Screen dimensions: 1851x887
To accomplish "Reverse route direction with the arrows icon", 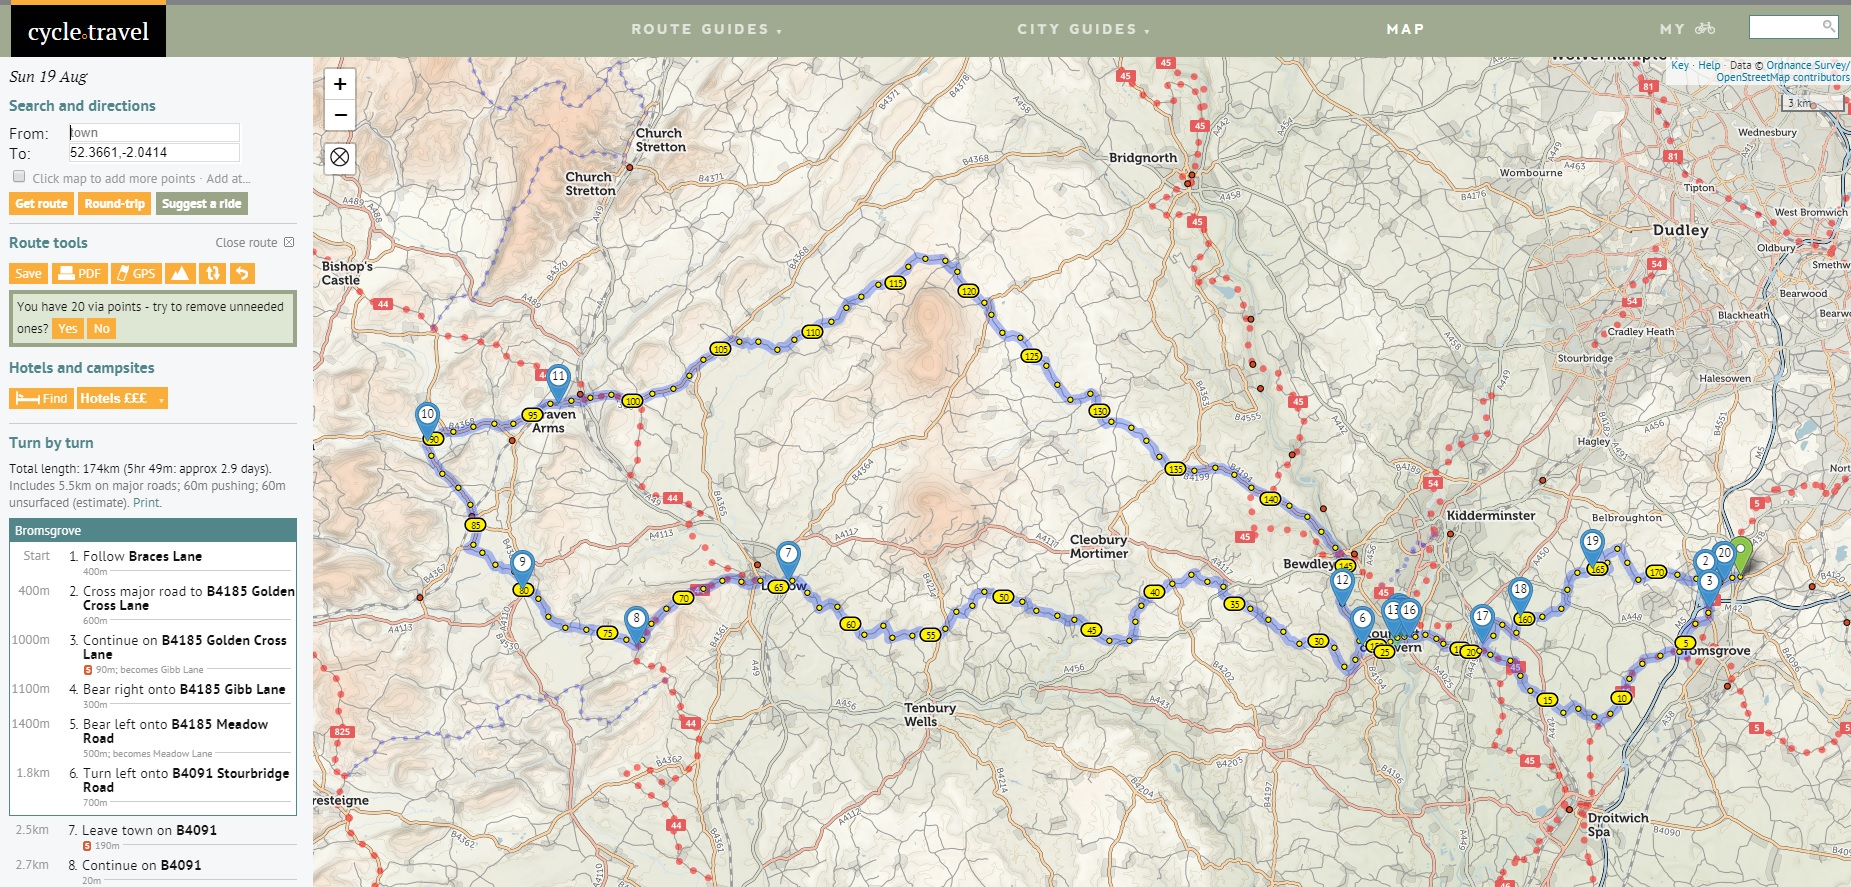I will click(212, 273).
